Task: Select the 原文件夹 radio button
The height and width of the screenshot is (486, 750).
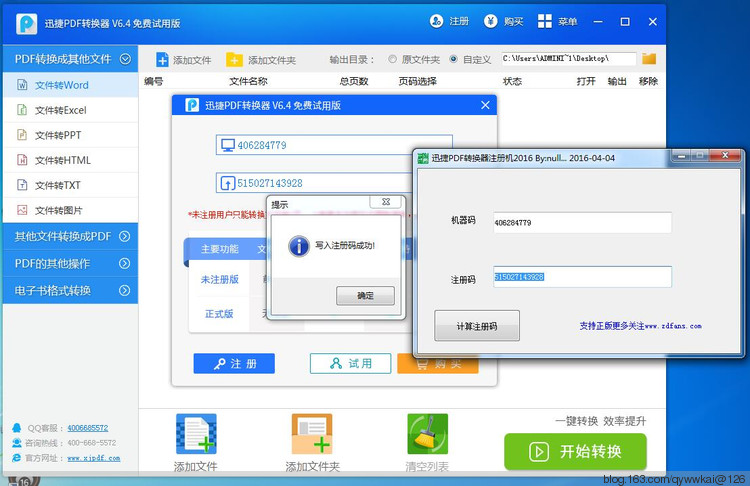Action: point(393,59)
